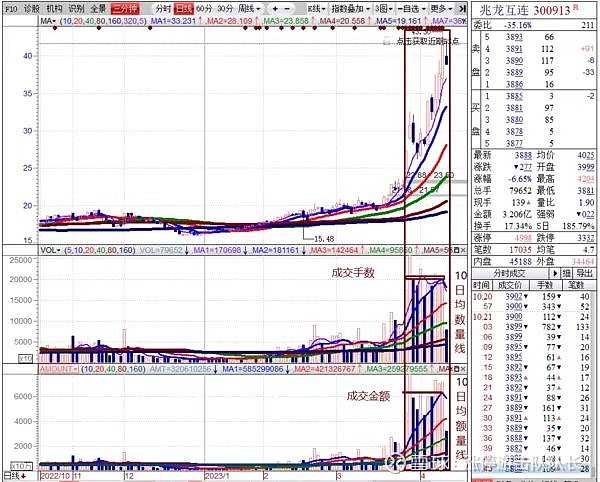Screen dimensions: 600x482
Task: Select the 60分 timeframe tab
Action: tap(201, 7)
